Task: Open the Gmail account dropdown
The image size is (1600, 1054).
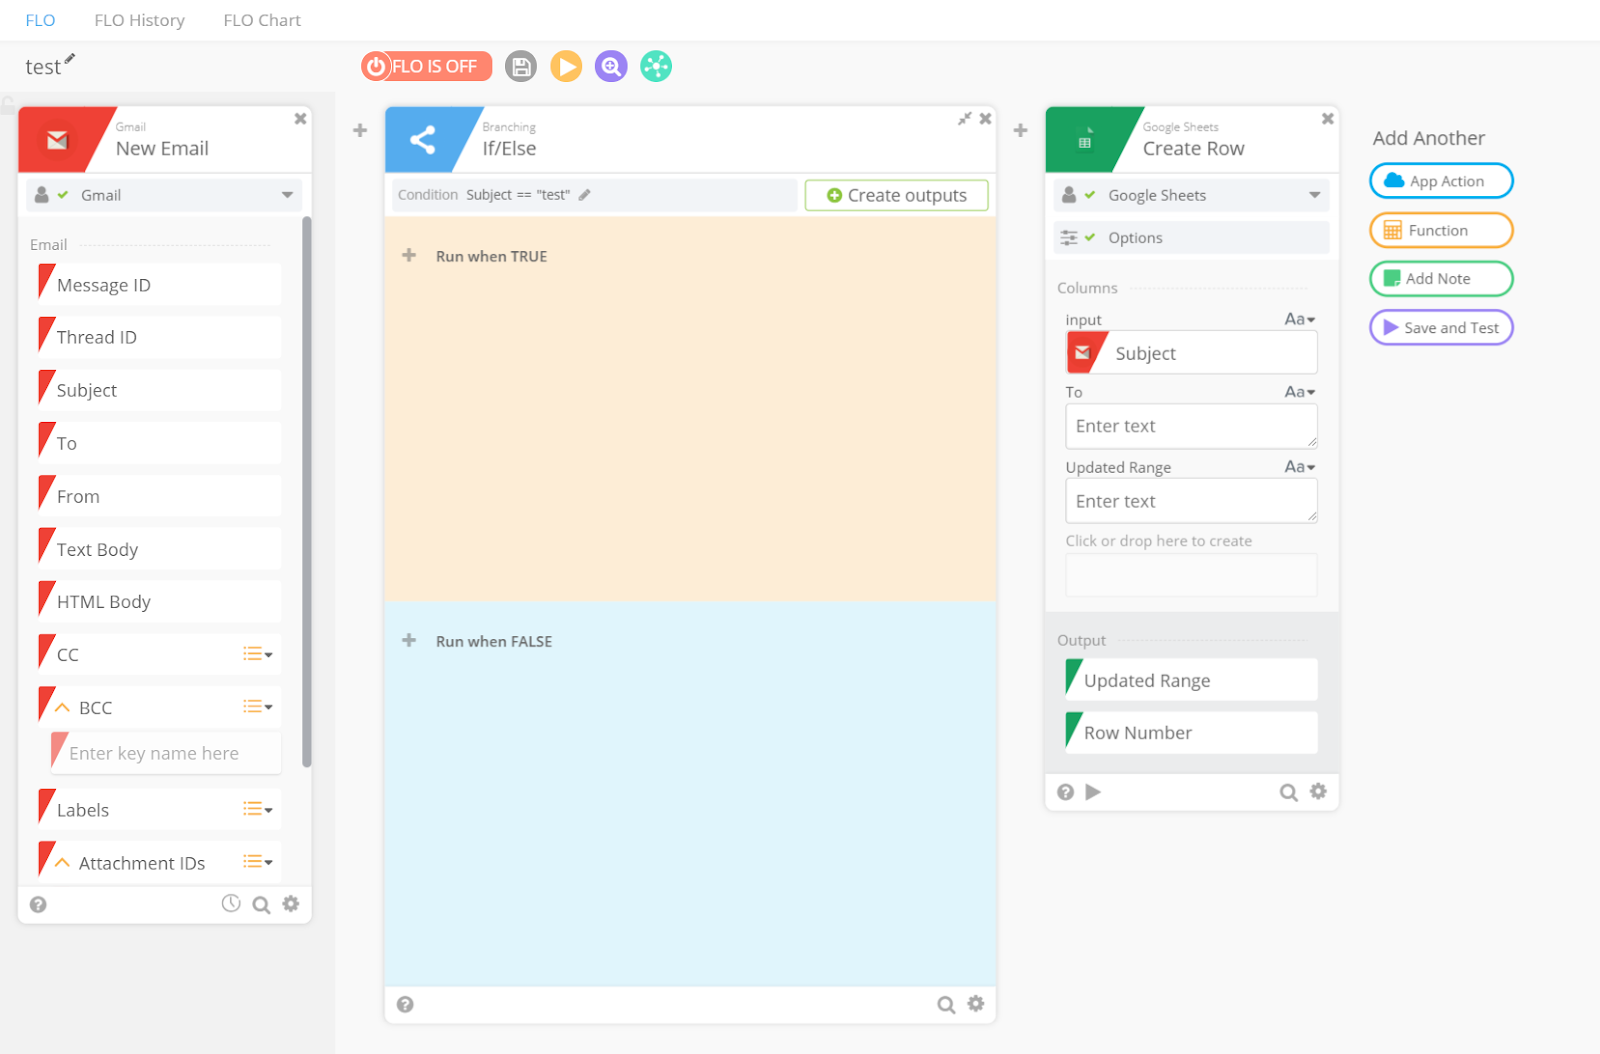Action: click(164, 195)
